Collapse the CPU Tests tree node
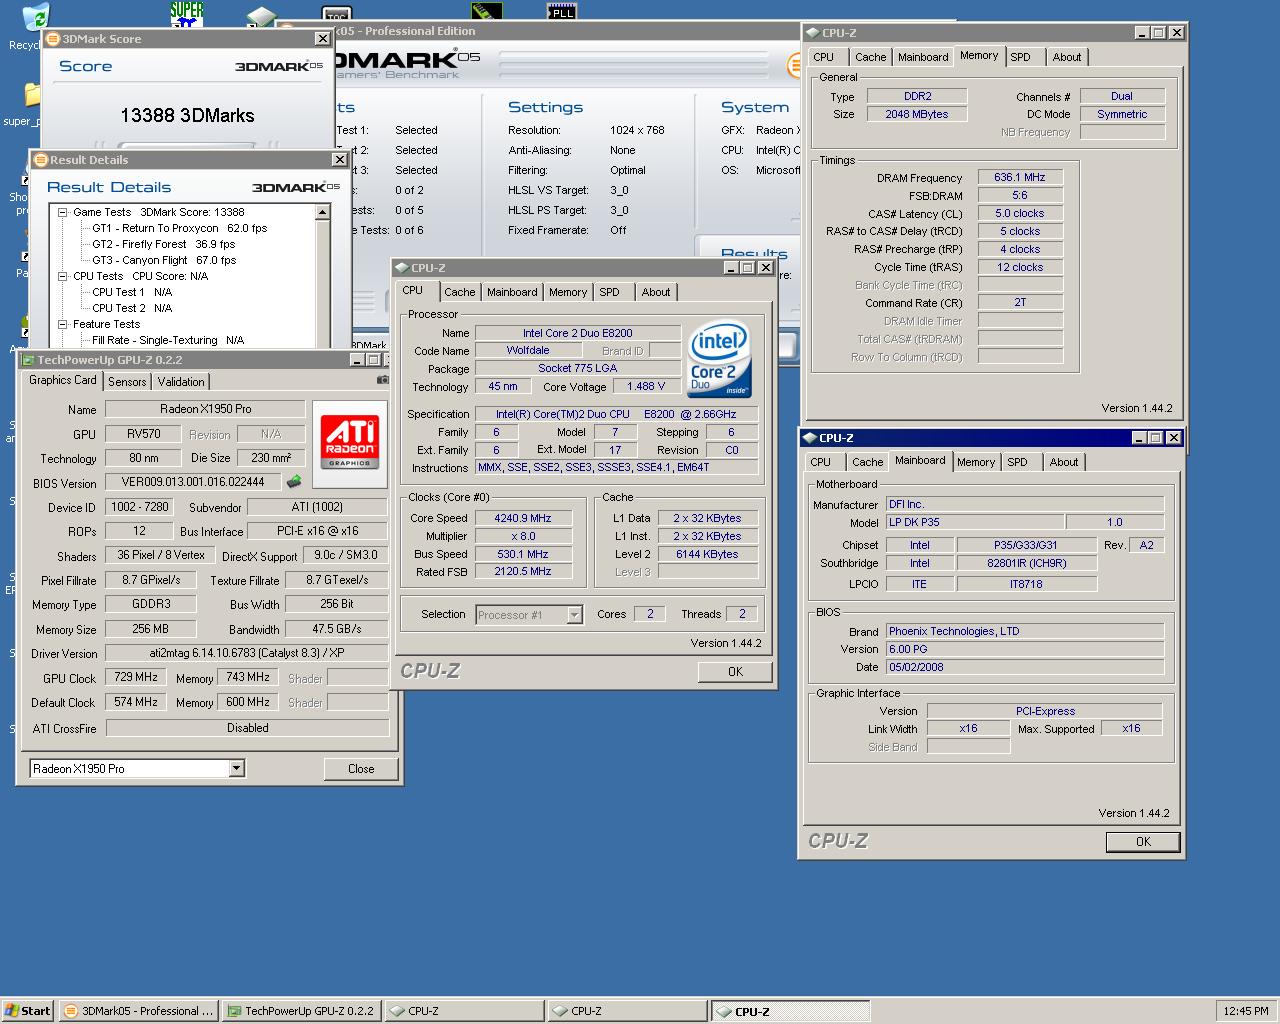 tap(63, 276)
